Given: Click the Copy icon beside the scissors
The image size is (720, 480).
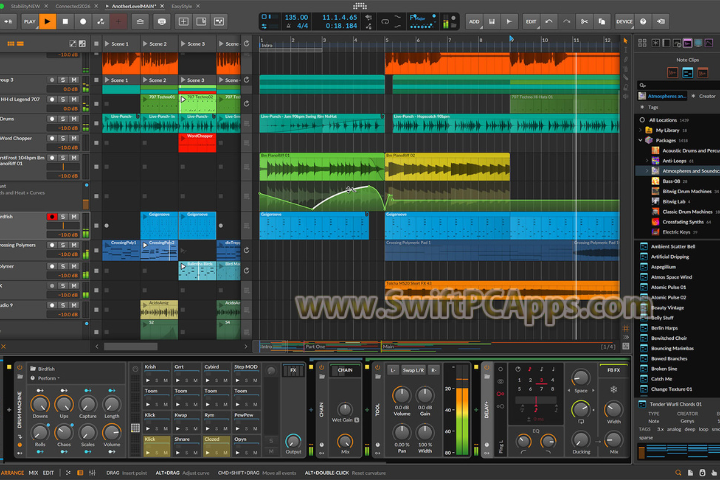Looking at the screenshot, I should [x=602, y=22].
